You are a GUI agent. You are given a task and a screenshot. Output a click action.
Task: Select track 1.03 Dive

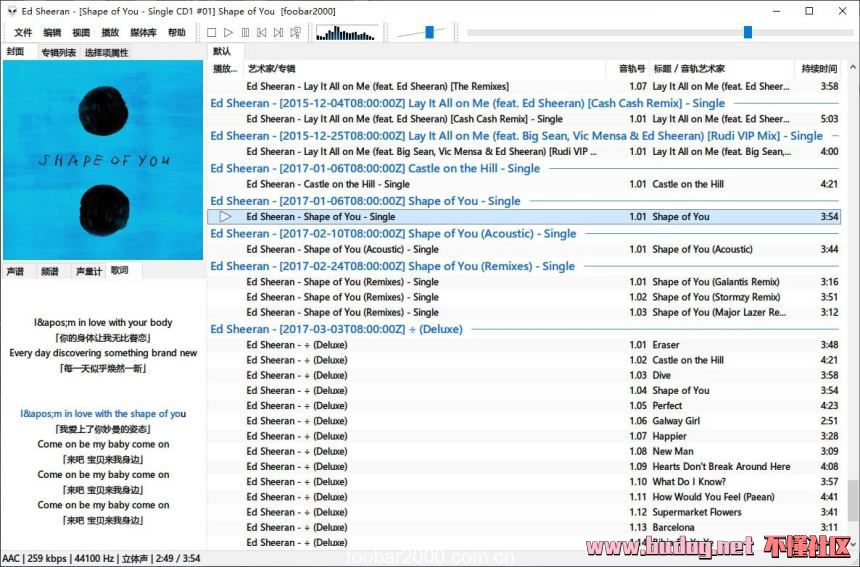click(524, 376)
